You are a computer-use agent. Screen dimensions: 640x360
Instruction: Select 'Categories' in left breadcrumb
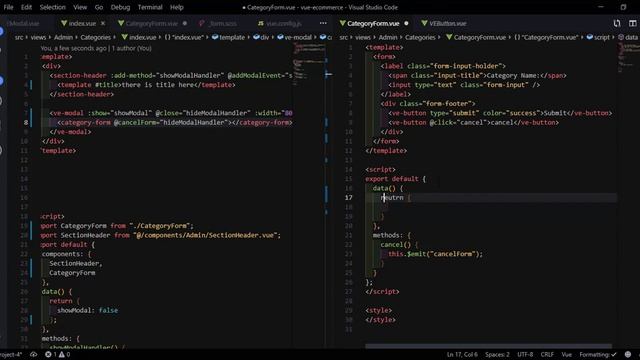coord(96,38)
